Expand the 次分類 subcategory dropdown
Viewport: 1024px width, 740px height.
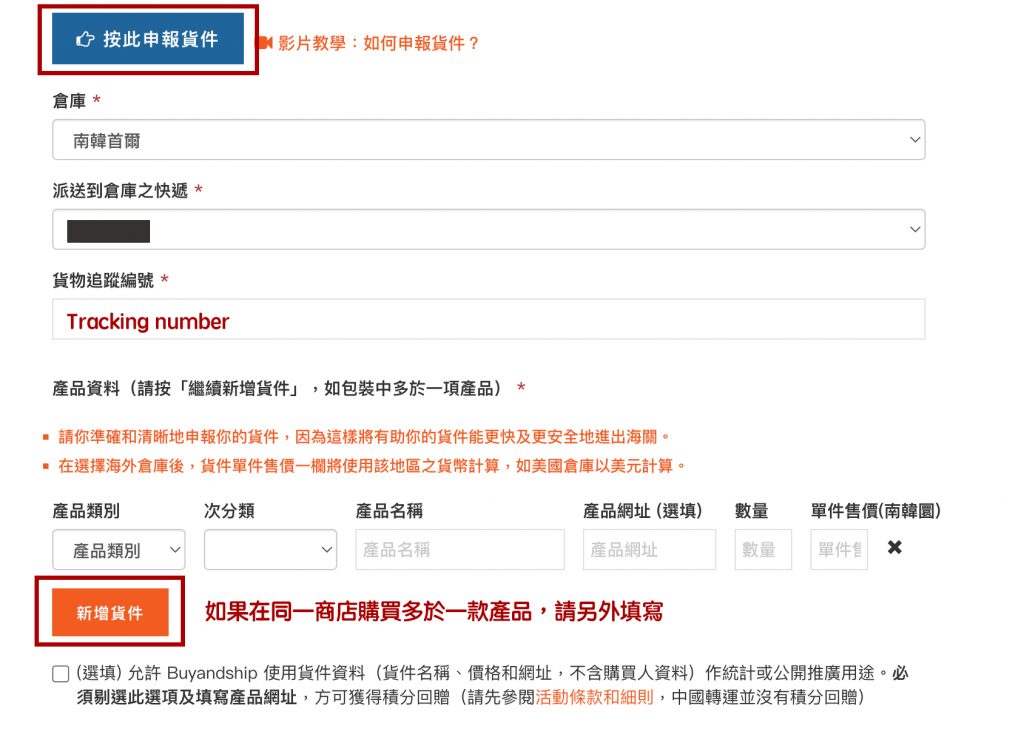point(270,550)
